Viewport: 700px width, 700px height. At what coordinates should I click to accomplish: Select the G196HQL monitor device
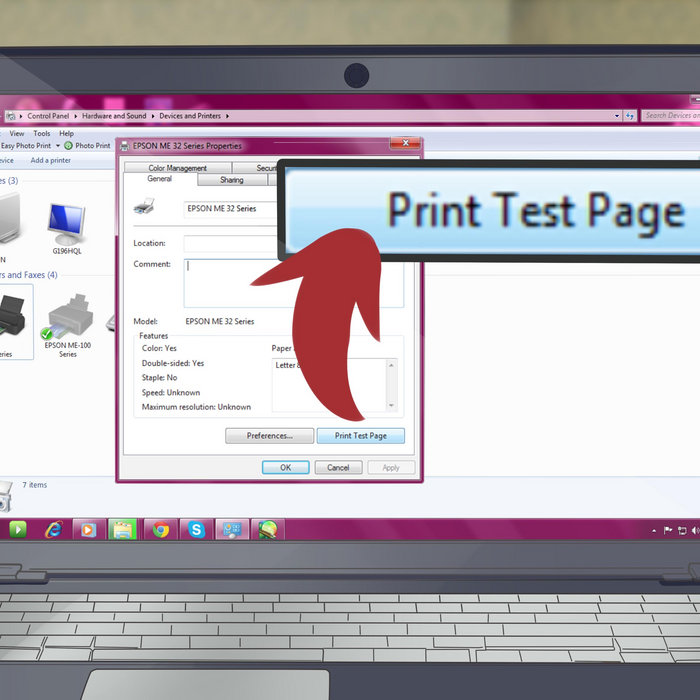67,229
